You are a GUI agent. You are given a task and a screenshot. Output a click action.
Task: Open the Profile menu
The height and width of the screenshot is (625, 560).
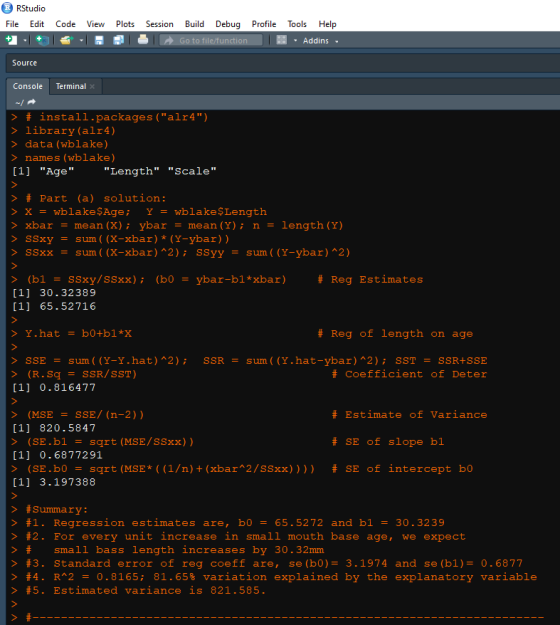(x=264, y=24)
